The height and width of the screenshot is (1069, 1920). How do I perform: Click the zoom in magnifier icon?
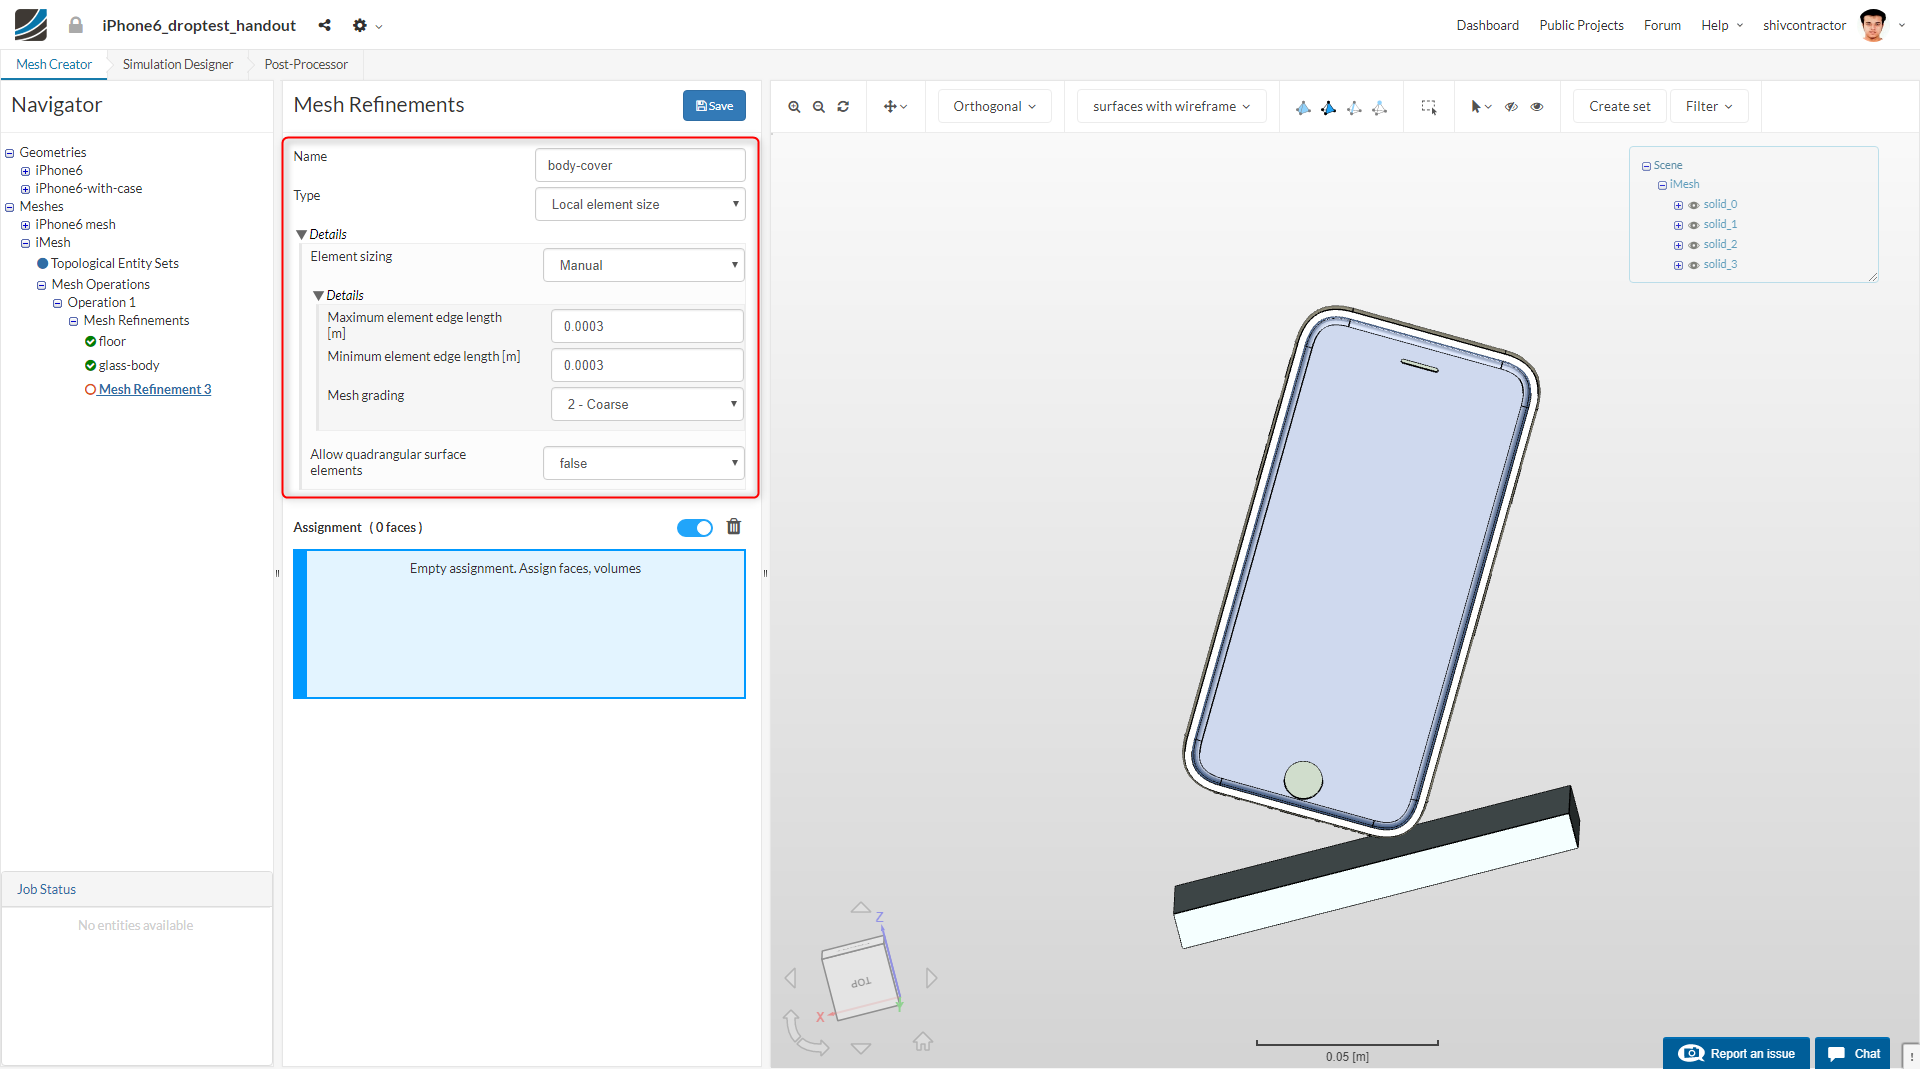(x=794, y=107)
